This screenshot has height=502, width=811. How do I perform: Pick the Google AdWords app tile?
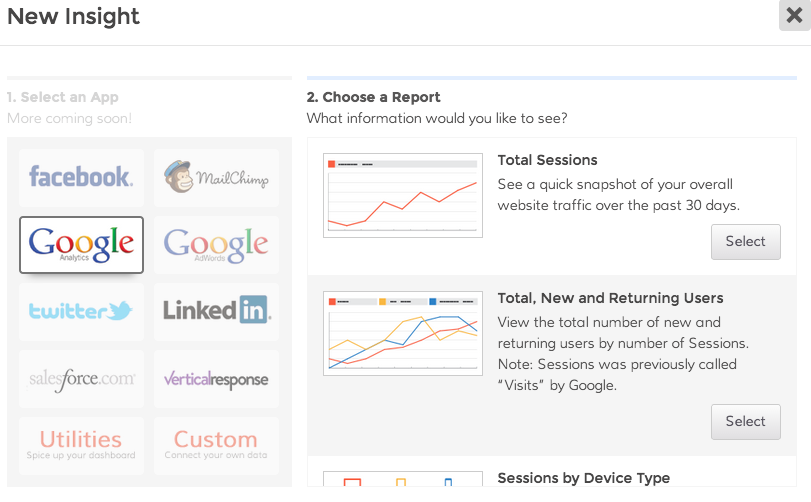click(216, 244)
